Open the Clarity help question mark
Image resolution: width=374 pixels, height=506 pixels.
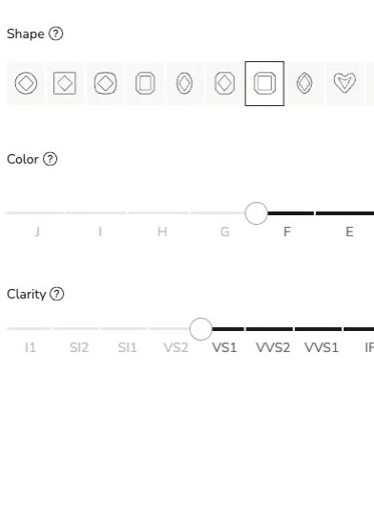coord(57,294)
